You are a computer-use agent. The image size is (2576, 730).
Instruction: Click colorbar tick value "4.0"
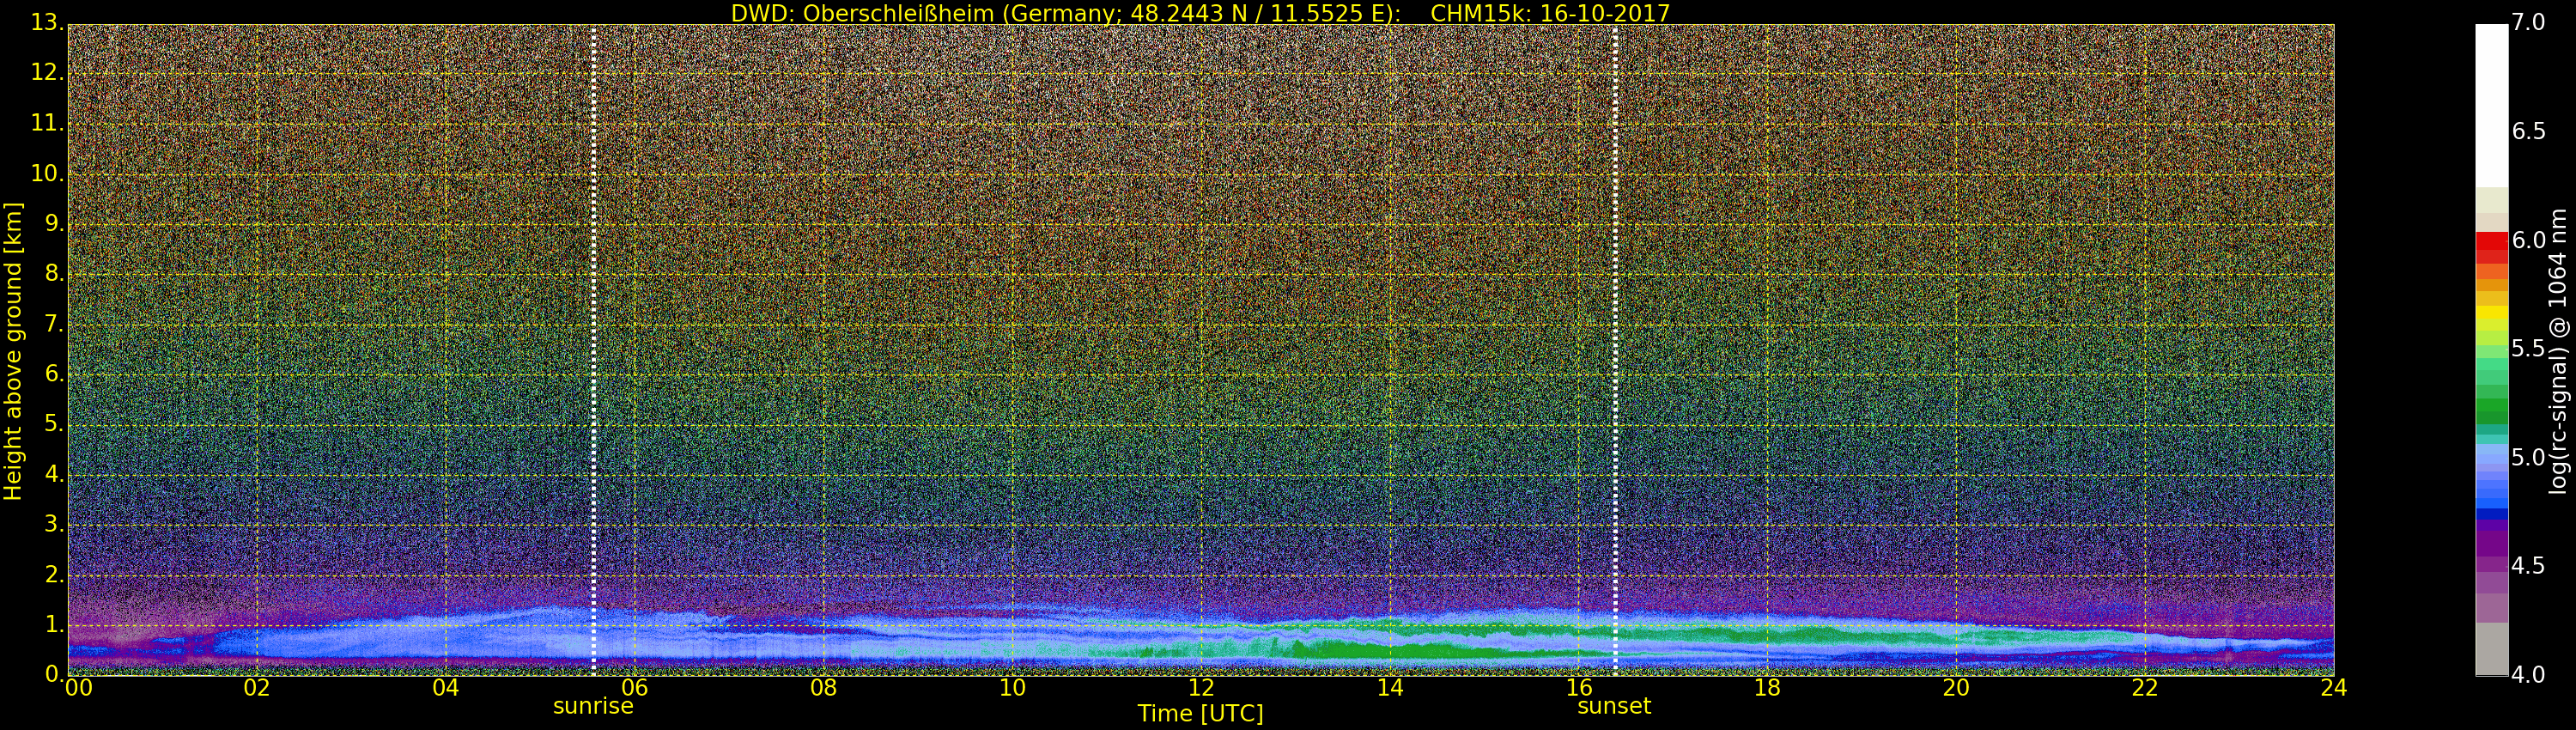(x=2529, y=675)
